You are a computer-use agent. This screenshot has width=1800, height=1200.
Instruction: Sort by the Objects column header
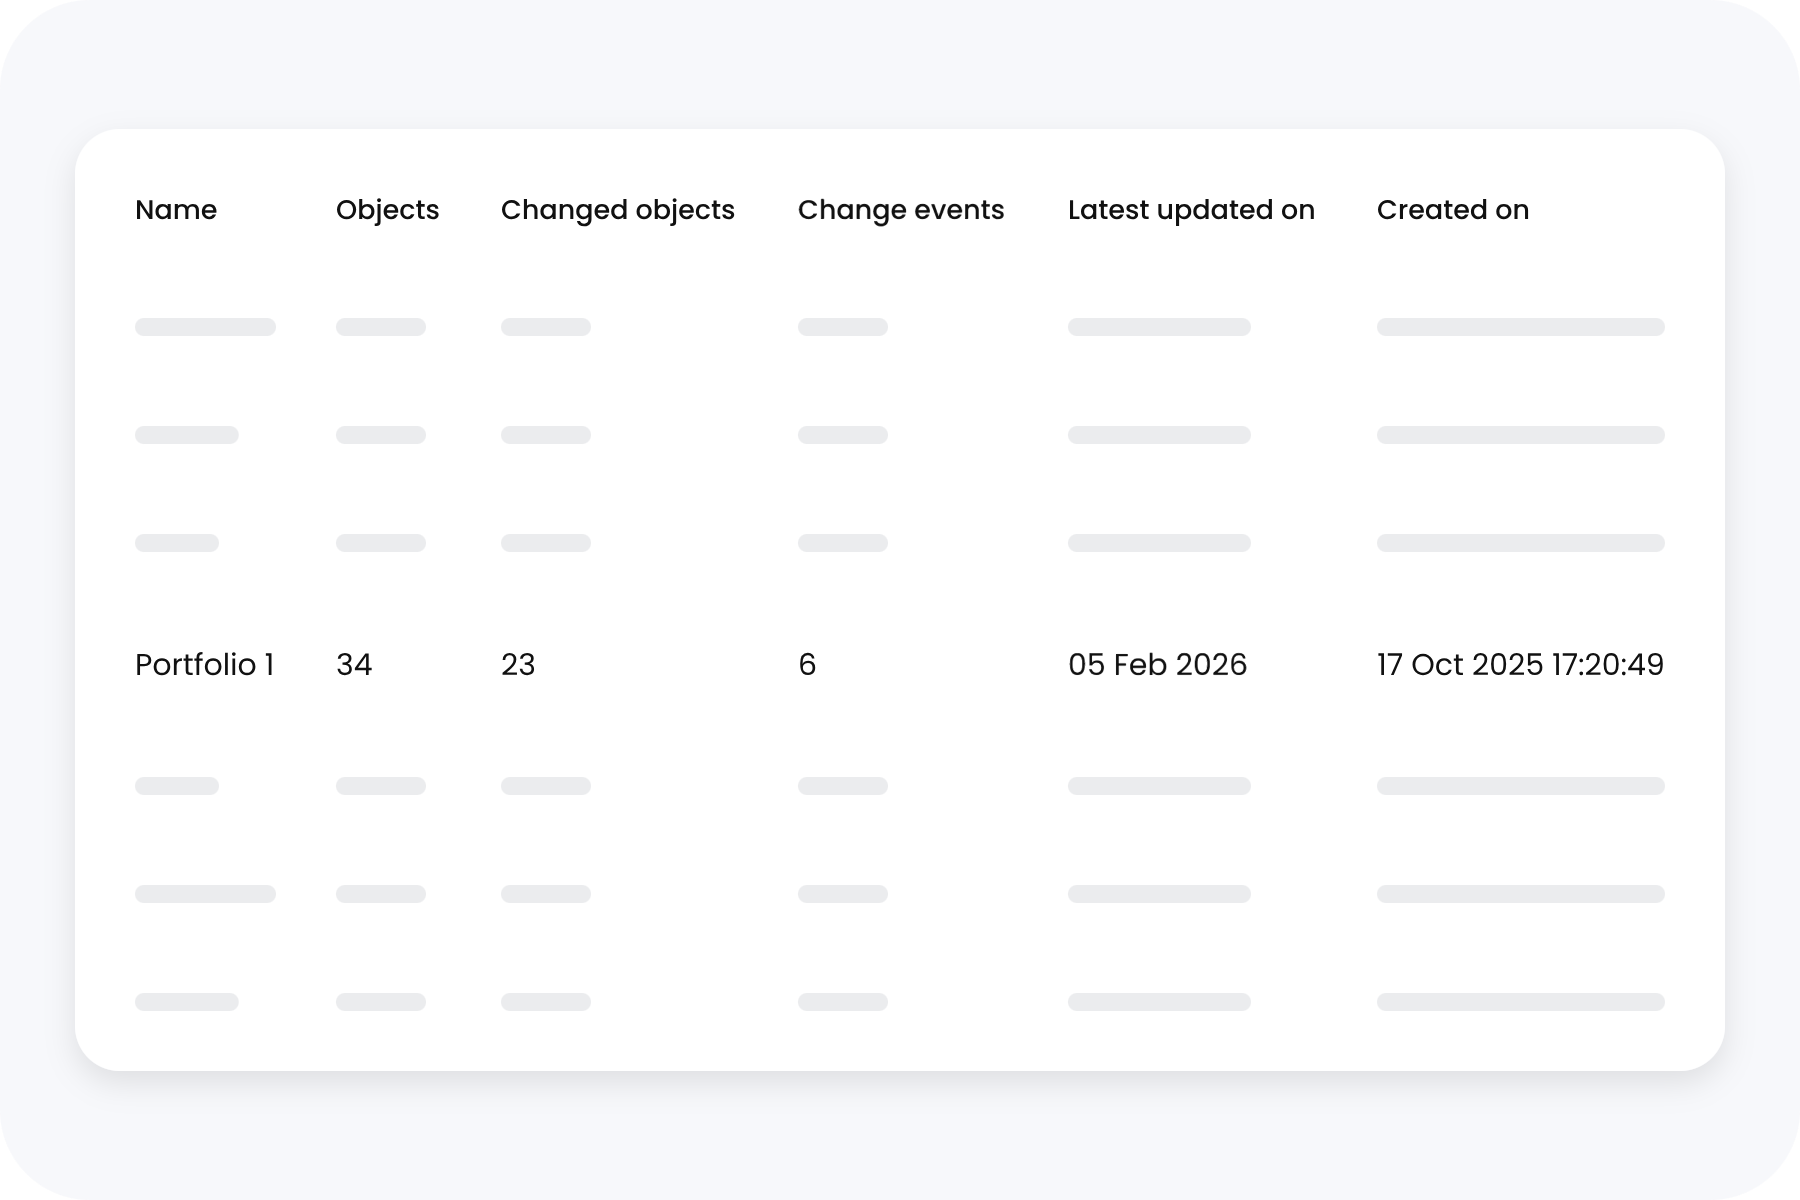tap(387, 210)
